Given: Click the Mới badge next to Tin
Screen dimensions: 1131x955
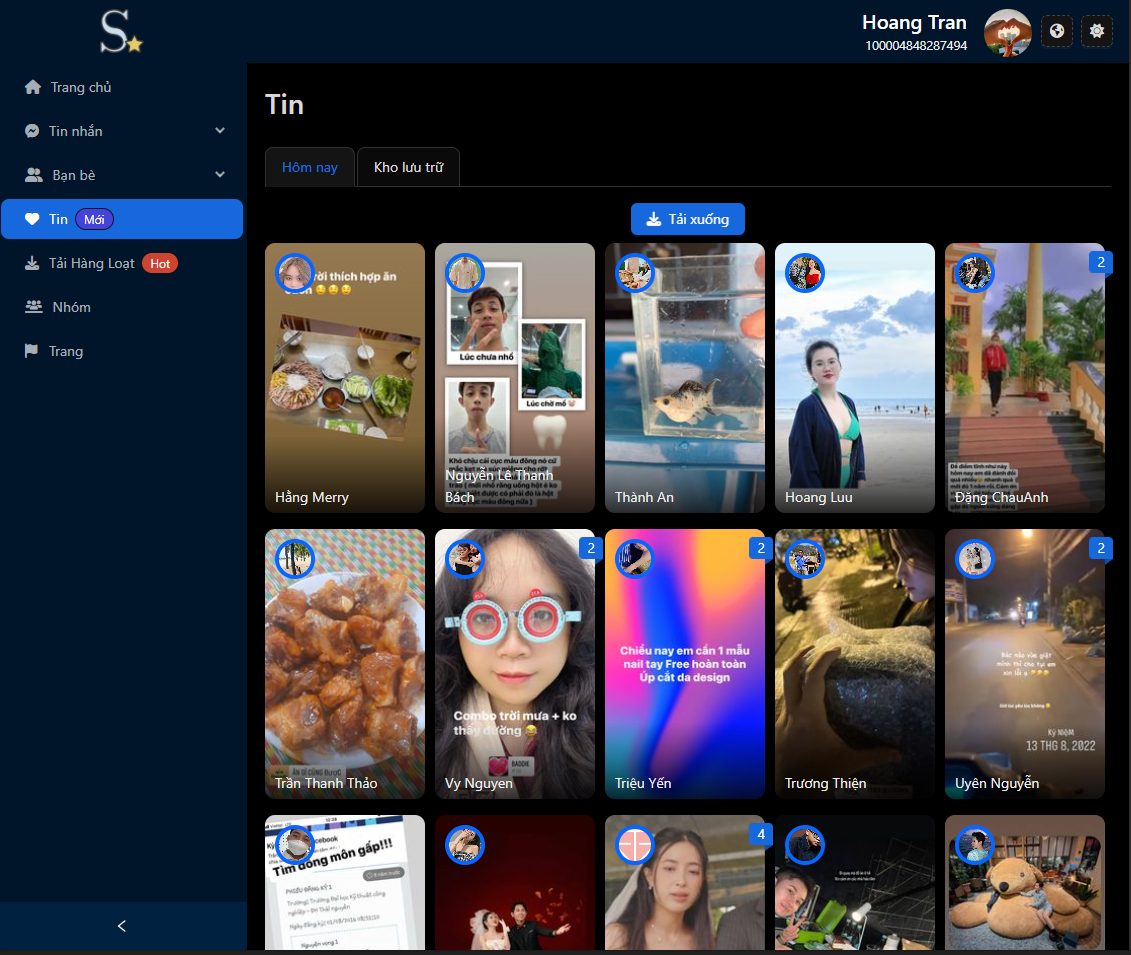Looking at the screenshot, I should click(x=94, y=219).
